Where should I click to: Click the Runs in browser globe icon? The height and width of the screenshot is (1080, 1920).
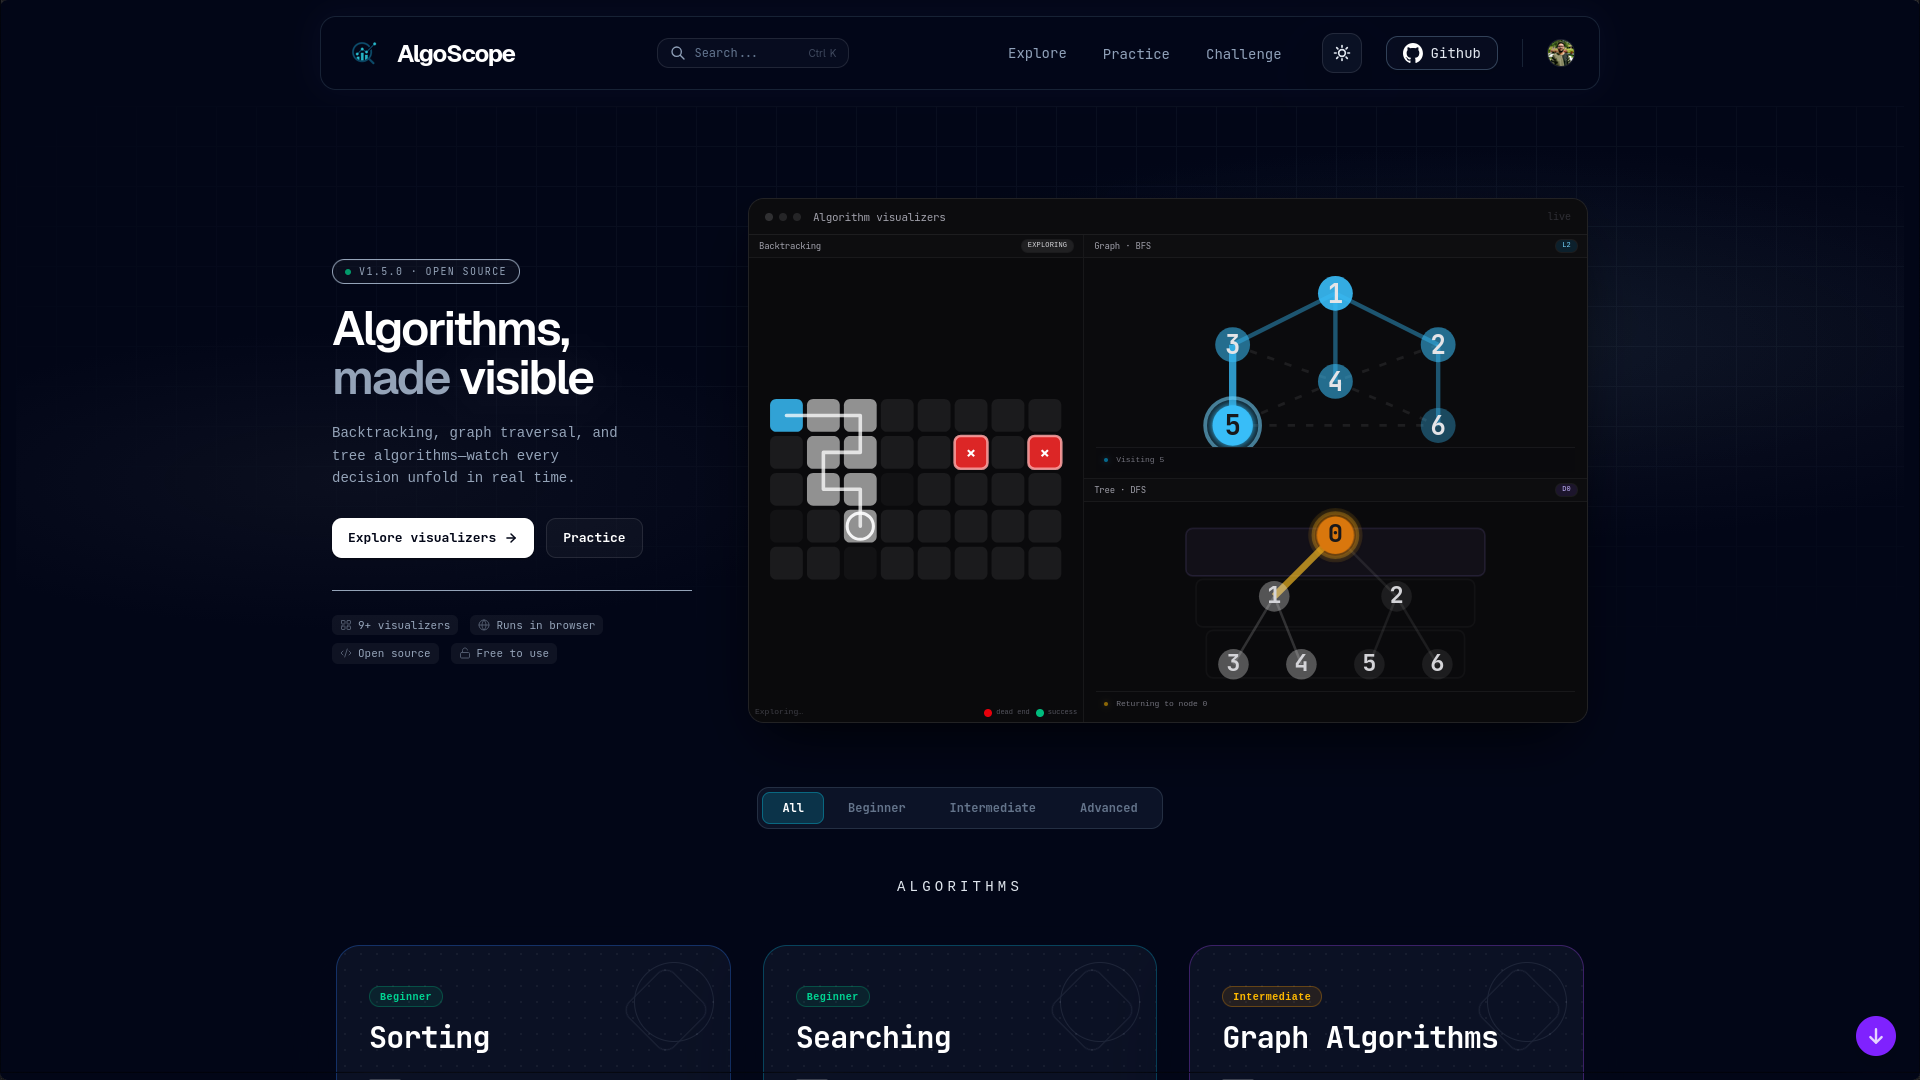pos(484,625)
